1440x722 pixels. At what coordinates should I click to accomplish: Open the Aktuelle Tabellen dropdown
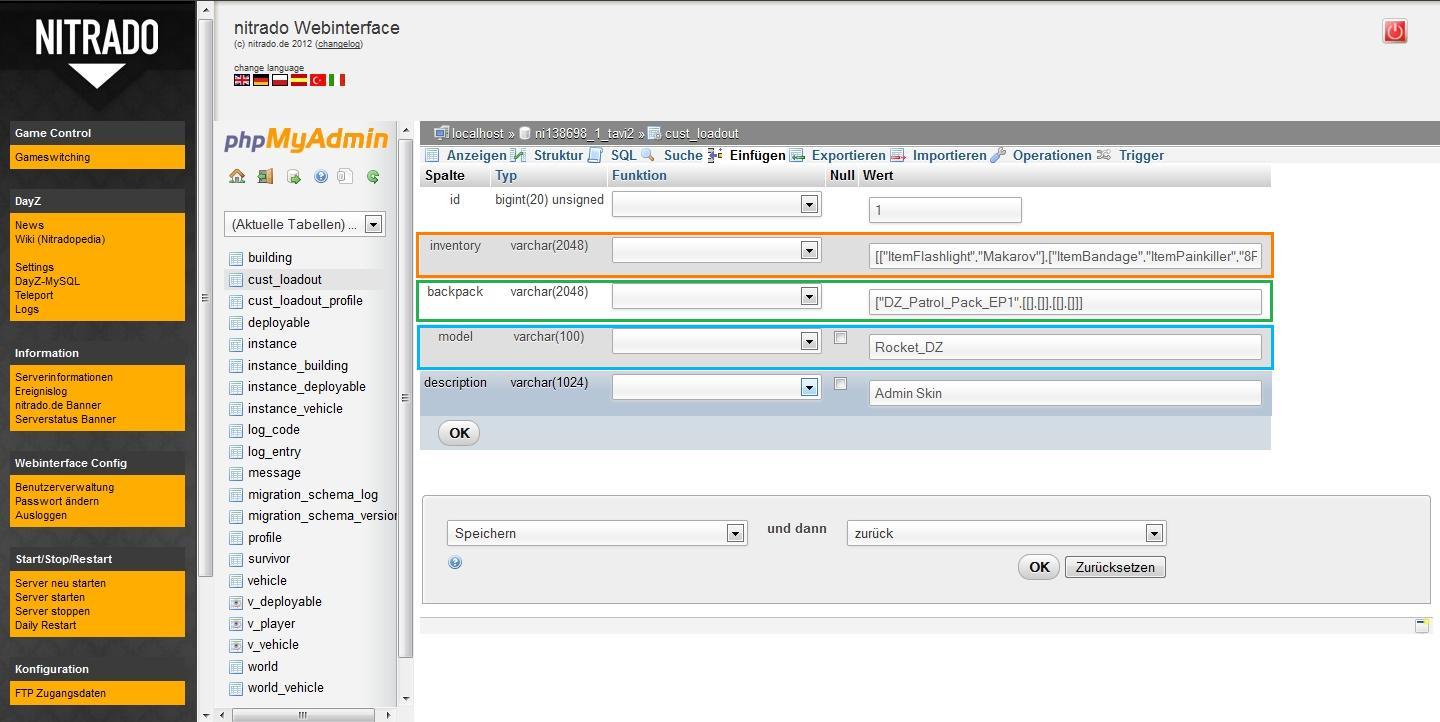point(304,224)
